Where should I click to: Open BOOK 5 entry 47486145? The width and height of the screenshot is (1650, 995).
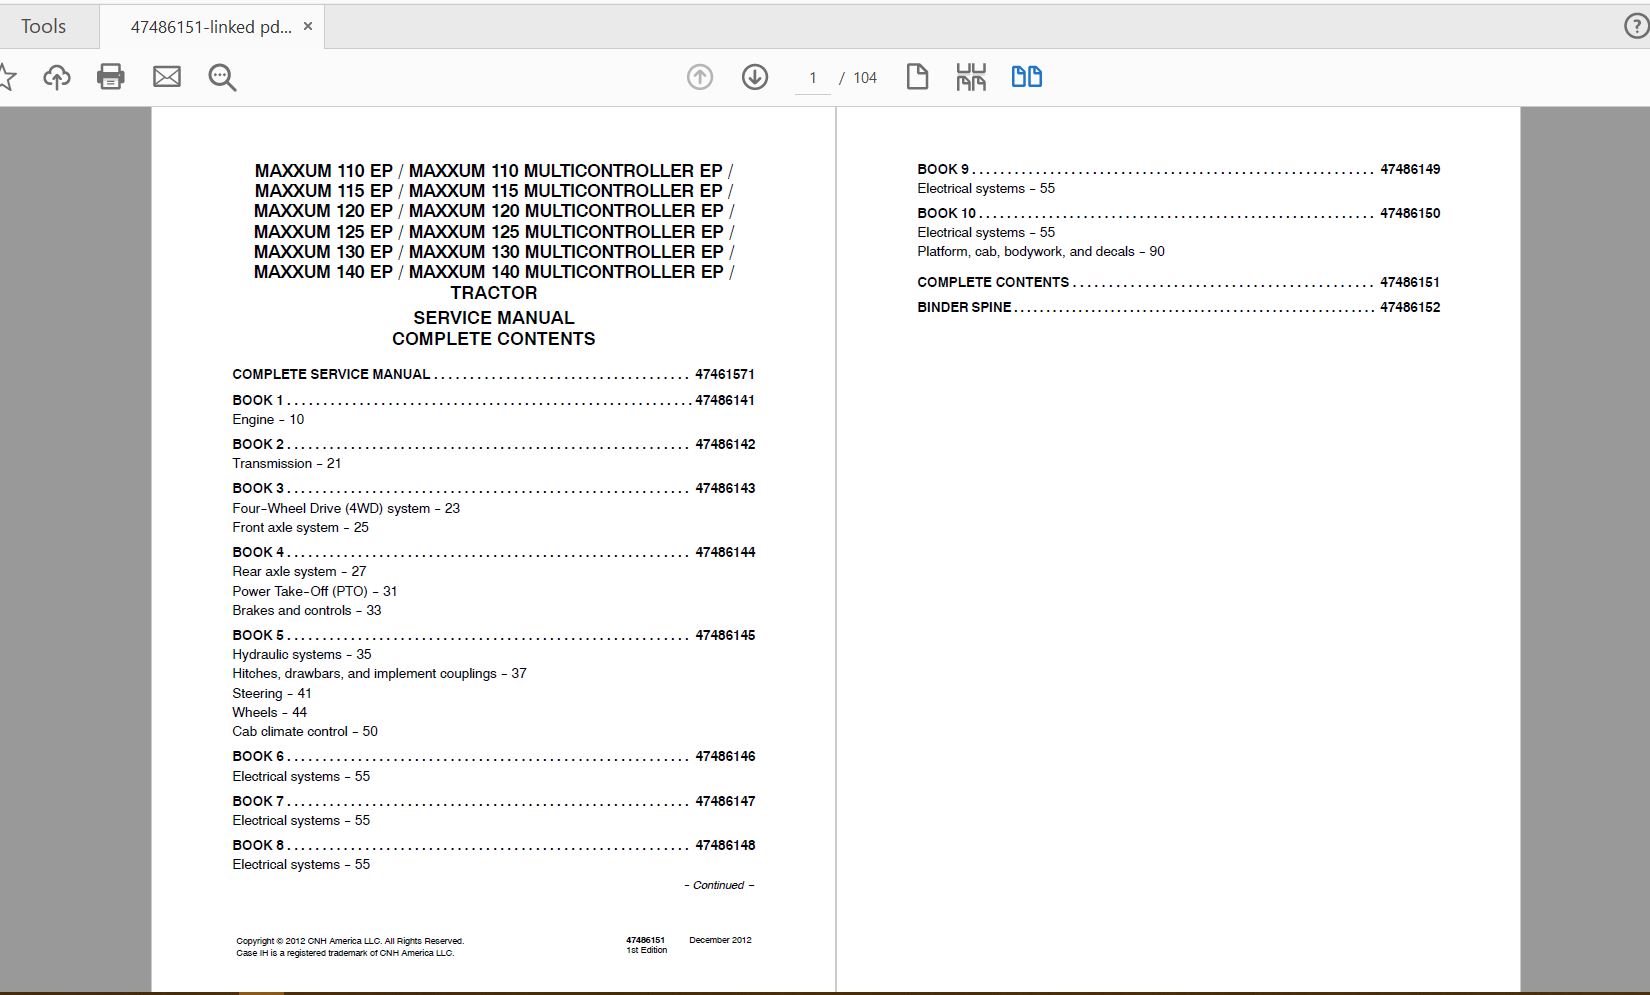pyautogui.click(x=493, y=635)
